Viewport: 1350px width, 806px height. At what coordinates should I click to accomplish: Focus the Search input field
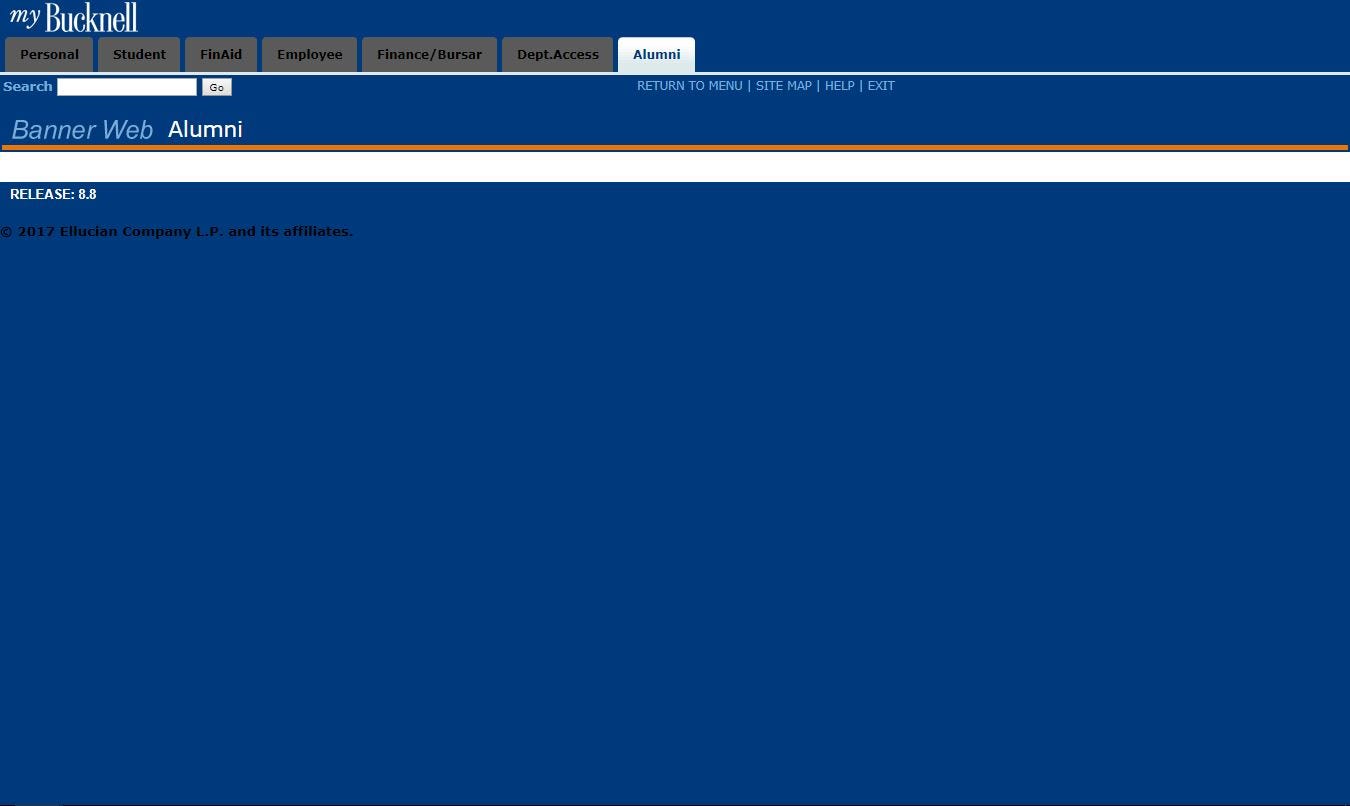tap(127, 87)
